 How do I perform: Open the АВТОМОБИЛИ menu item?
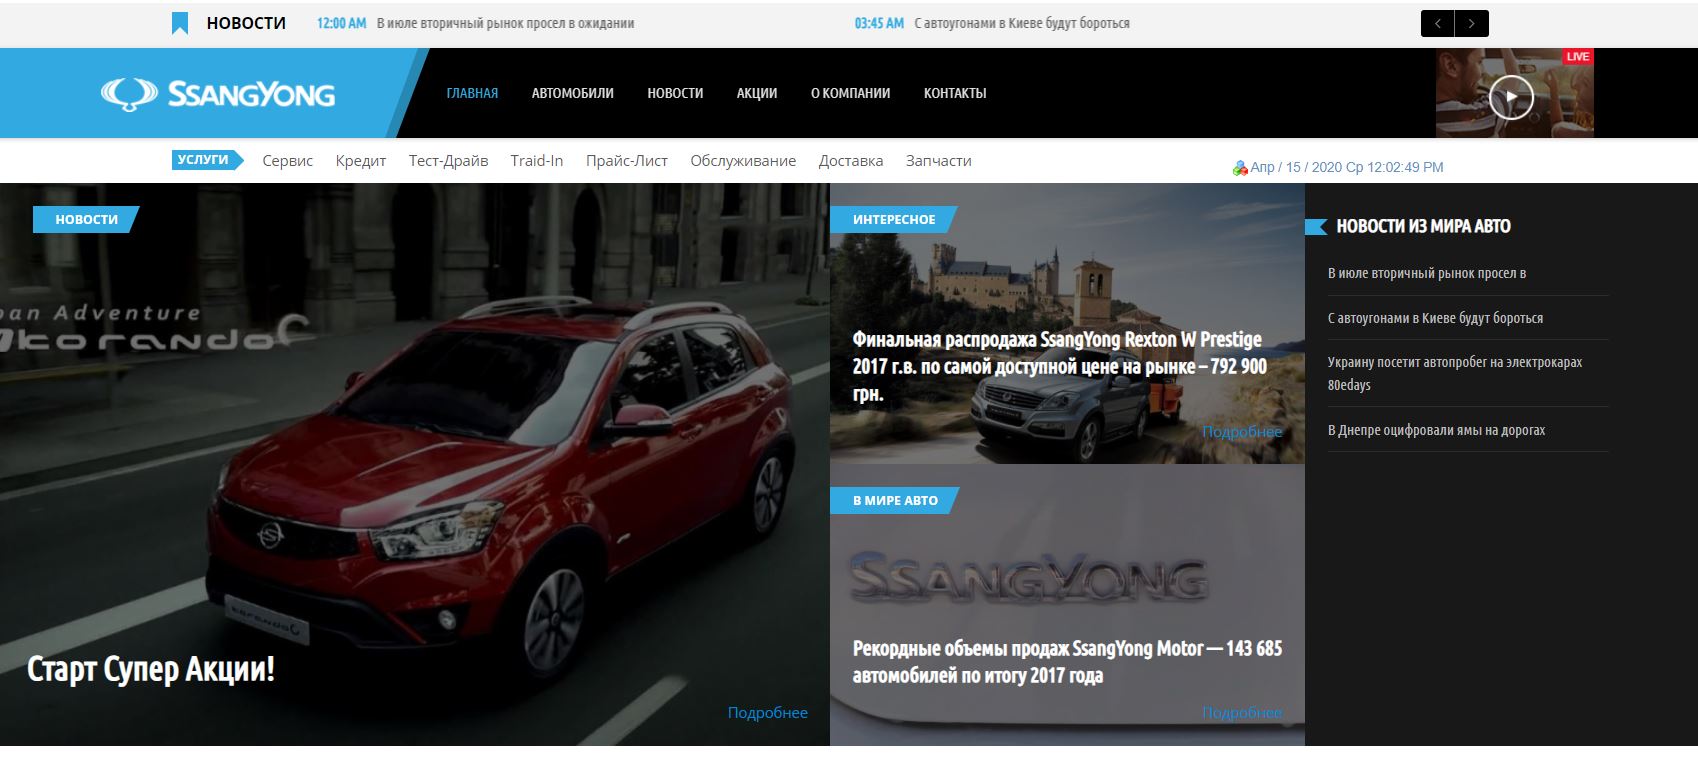(573, 93)
